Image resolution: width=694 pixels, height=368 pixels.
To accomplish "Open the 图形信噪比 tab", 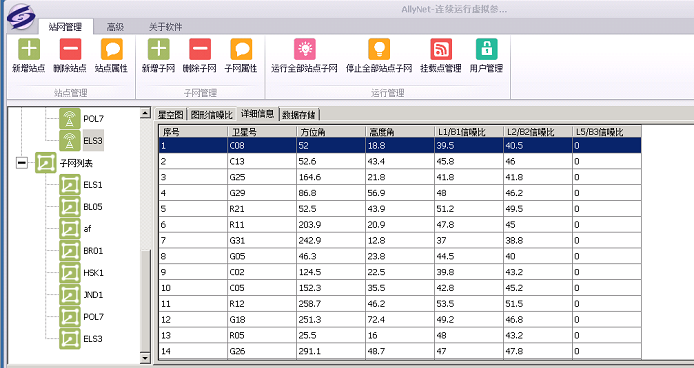I will 212,115.
